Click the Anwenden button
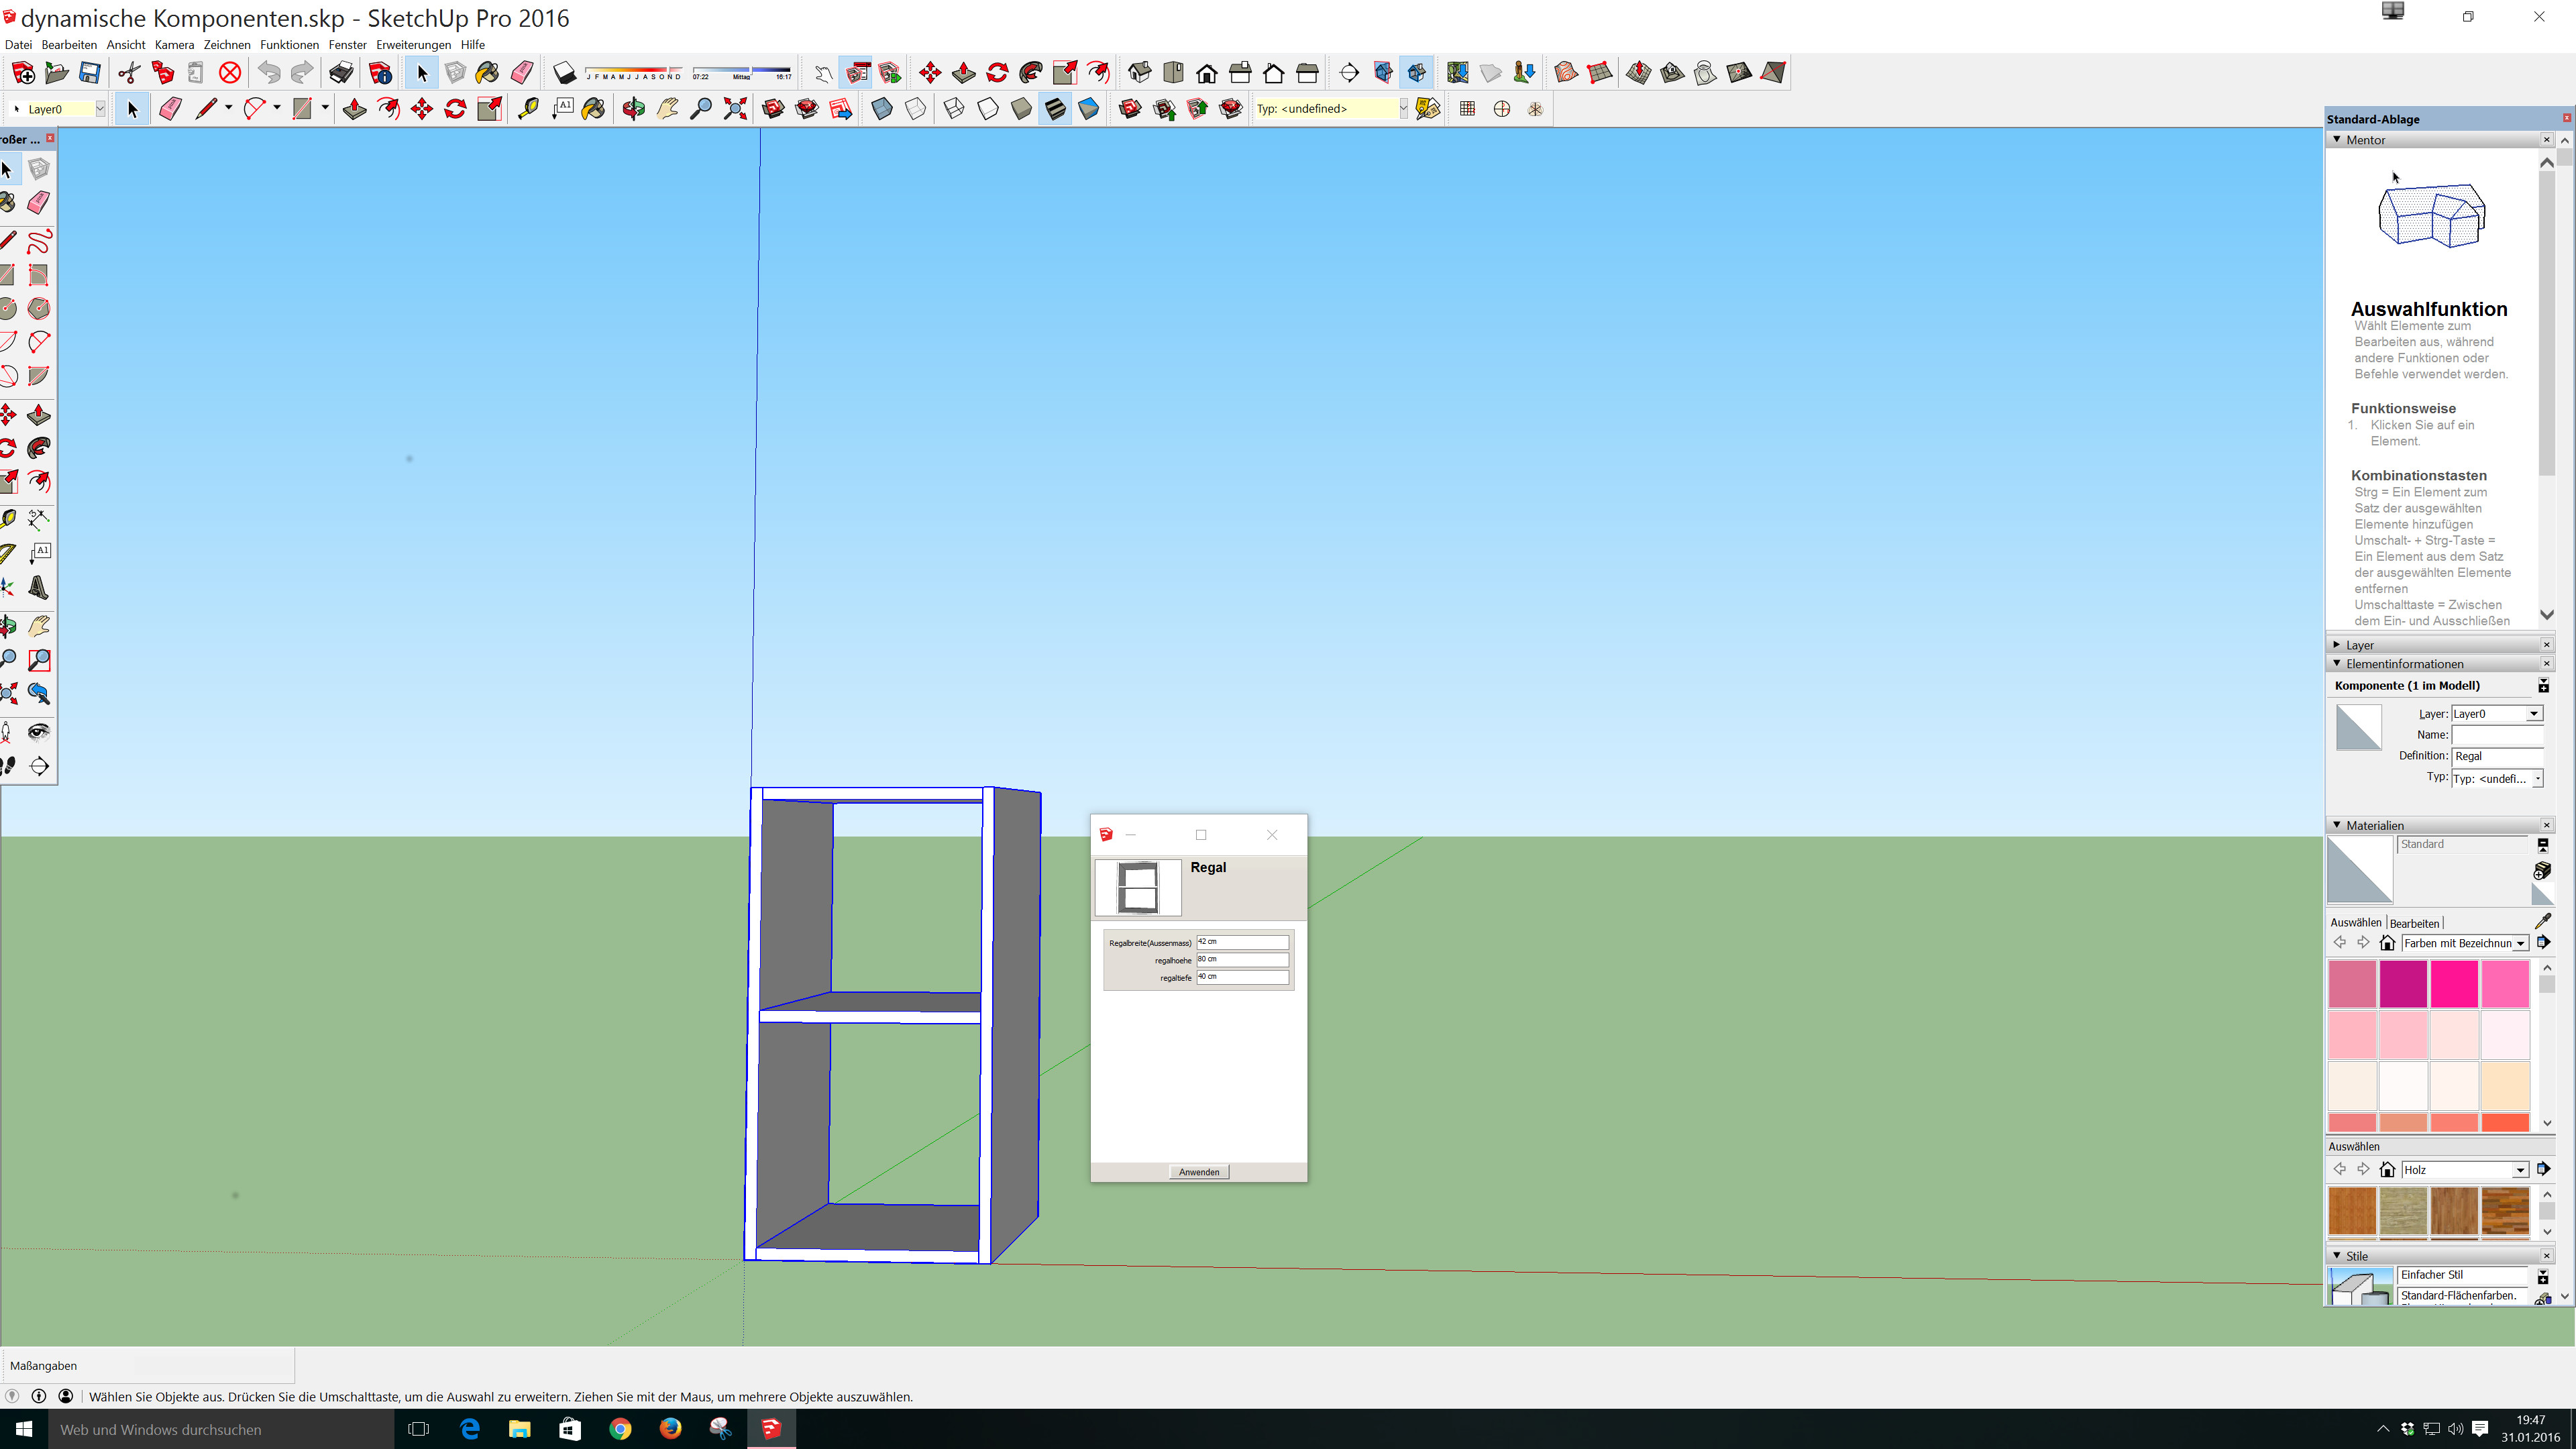The image size is (2576, 1449). pyautogui.click(x=1198, y=1172)
